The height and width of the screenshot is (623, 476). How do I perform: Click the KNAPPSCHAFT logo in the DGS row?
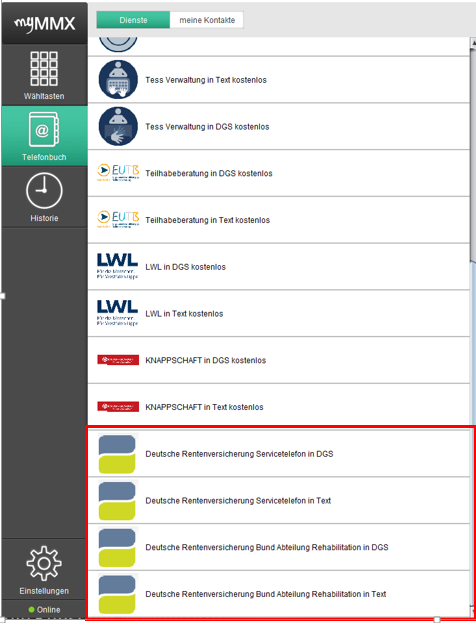(118, 360)
